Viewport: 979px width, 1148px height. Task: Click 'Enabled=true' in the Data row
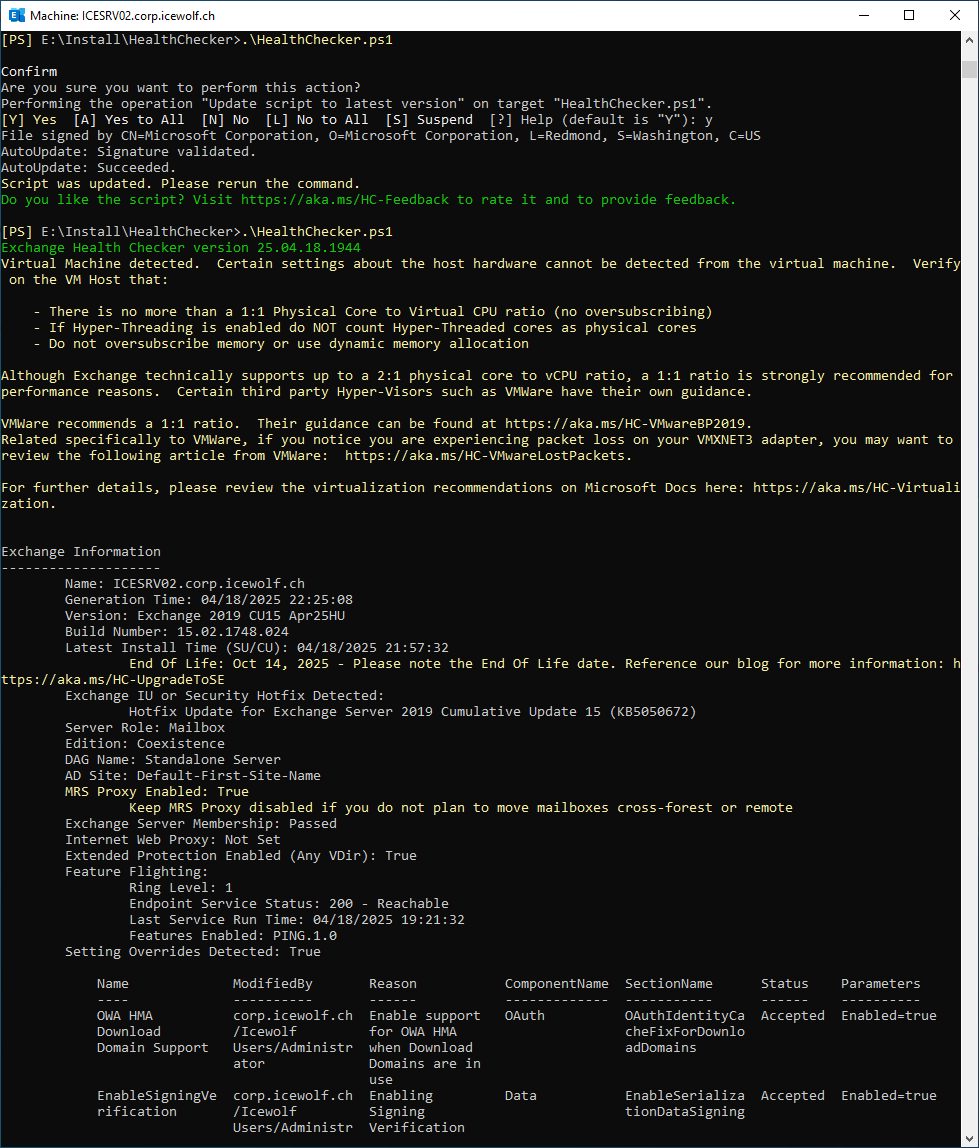[x=888, y=1096]
